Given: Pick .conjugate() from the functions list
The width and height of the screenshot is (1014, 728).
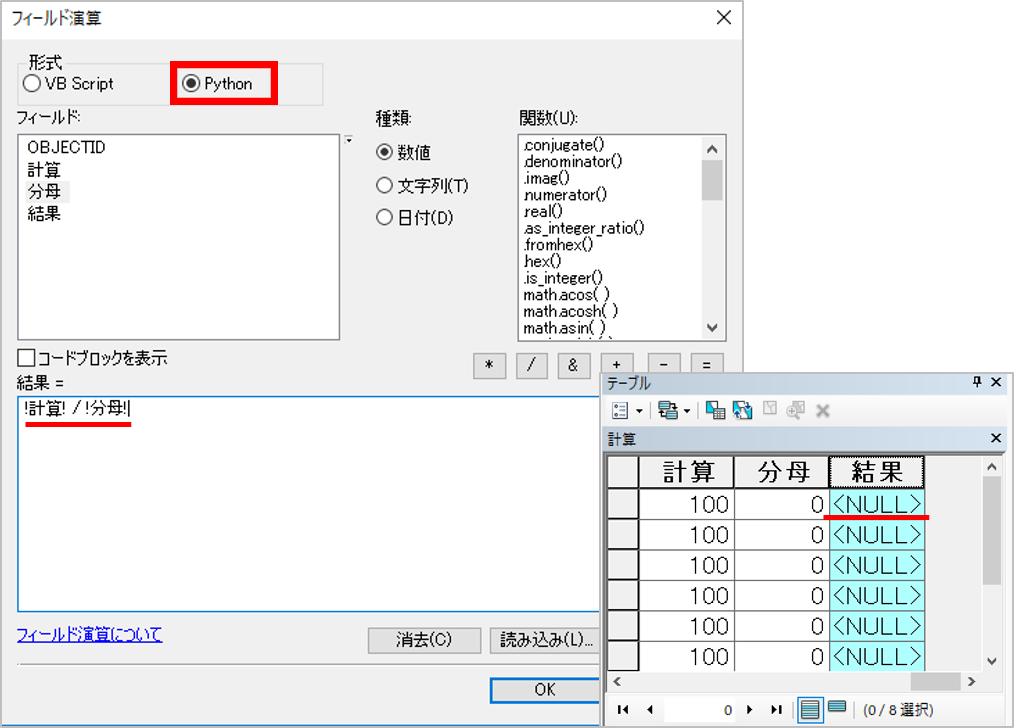Looking at the screenshot, I should (564, 145).
